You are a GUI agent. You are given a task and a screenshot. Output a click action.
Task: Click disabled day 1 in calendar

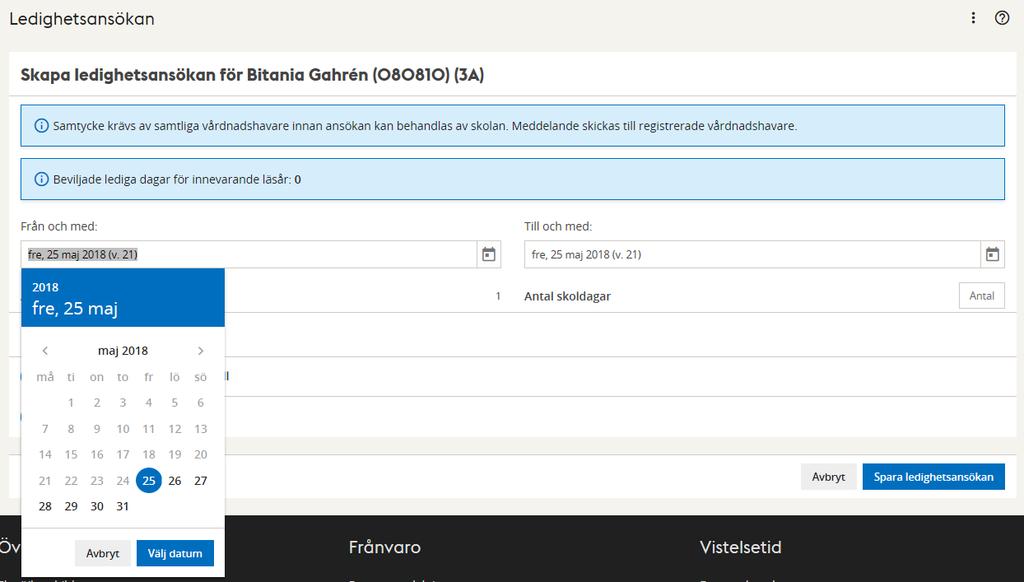[71, 403]
